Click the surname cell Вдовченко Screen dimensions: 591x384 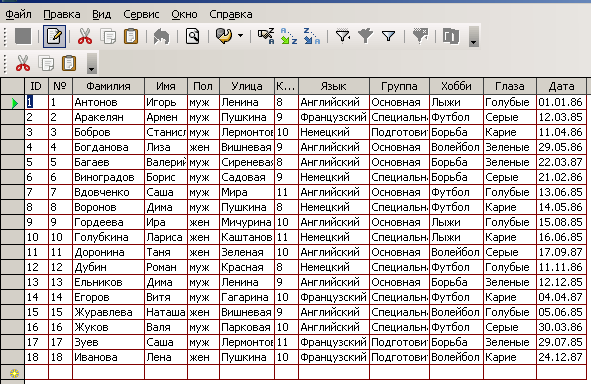(108, 192)
